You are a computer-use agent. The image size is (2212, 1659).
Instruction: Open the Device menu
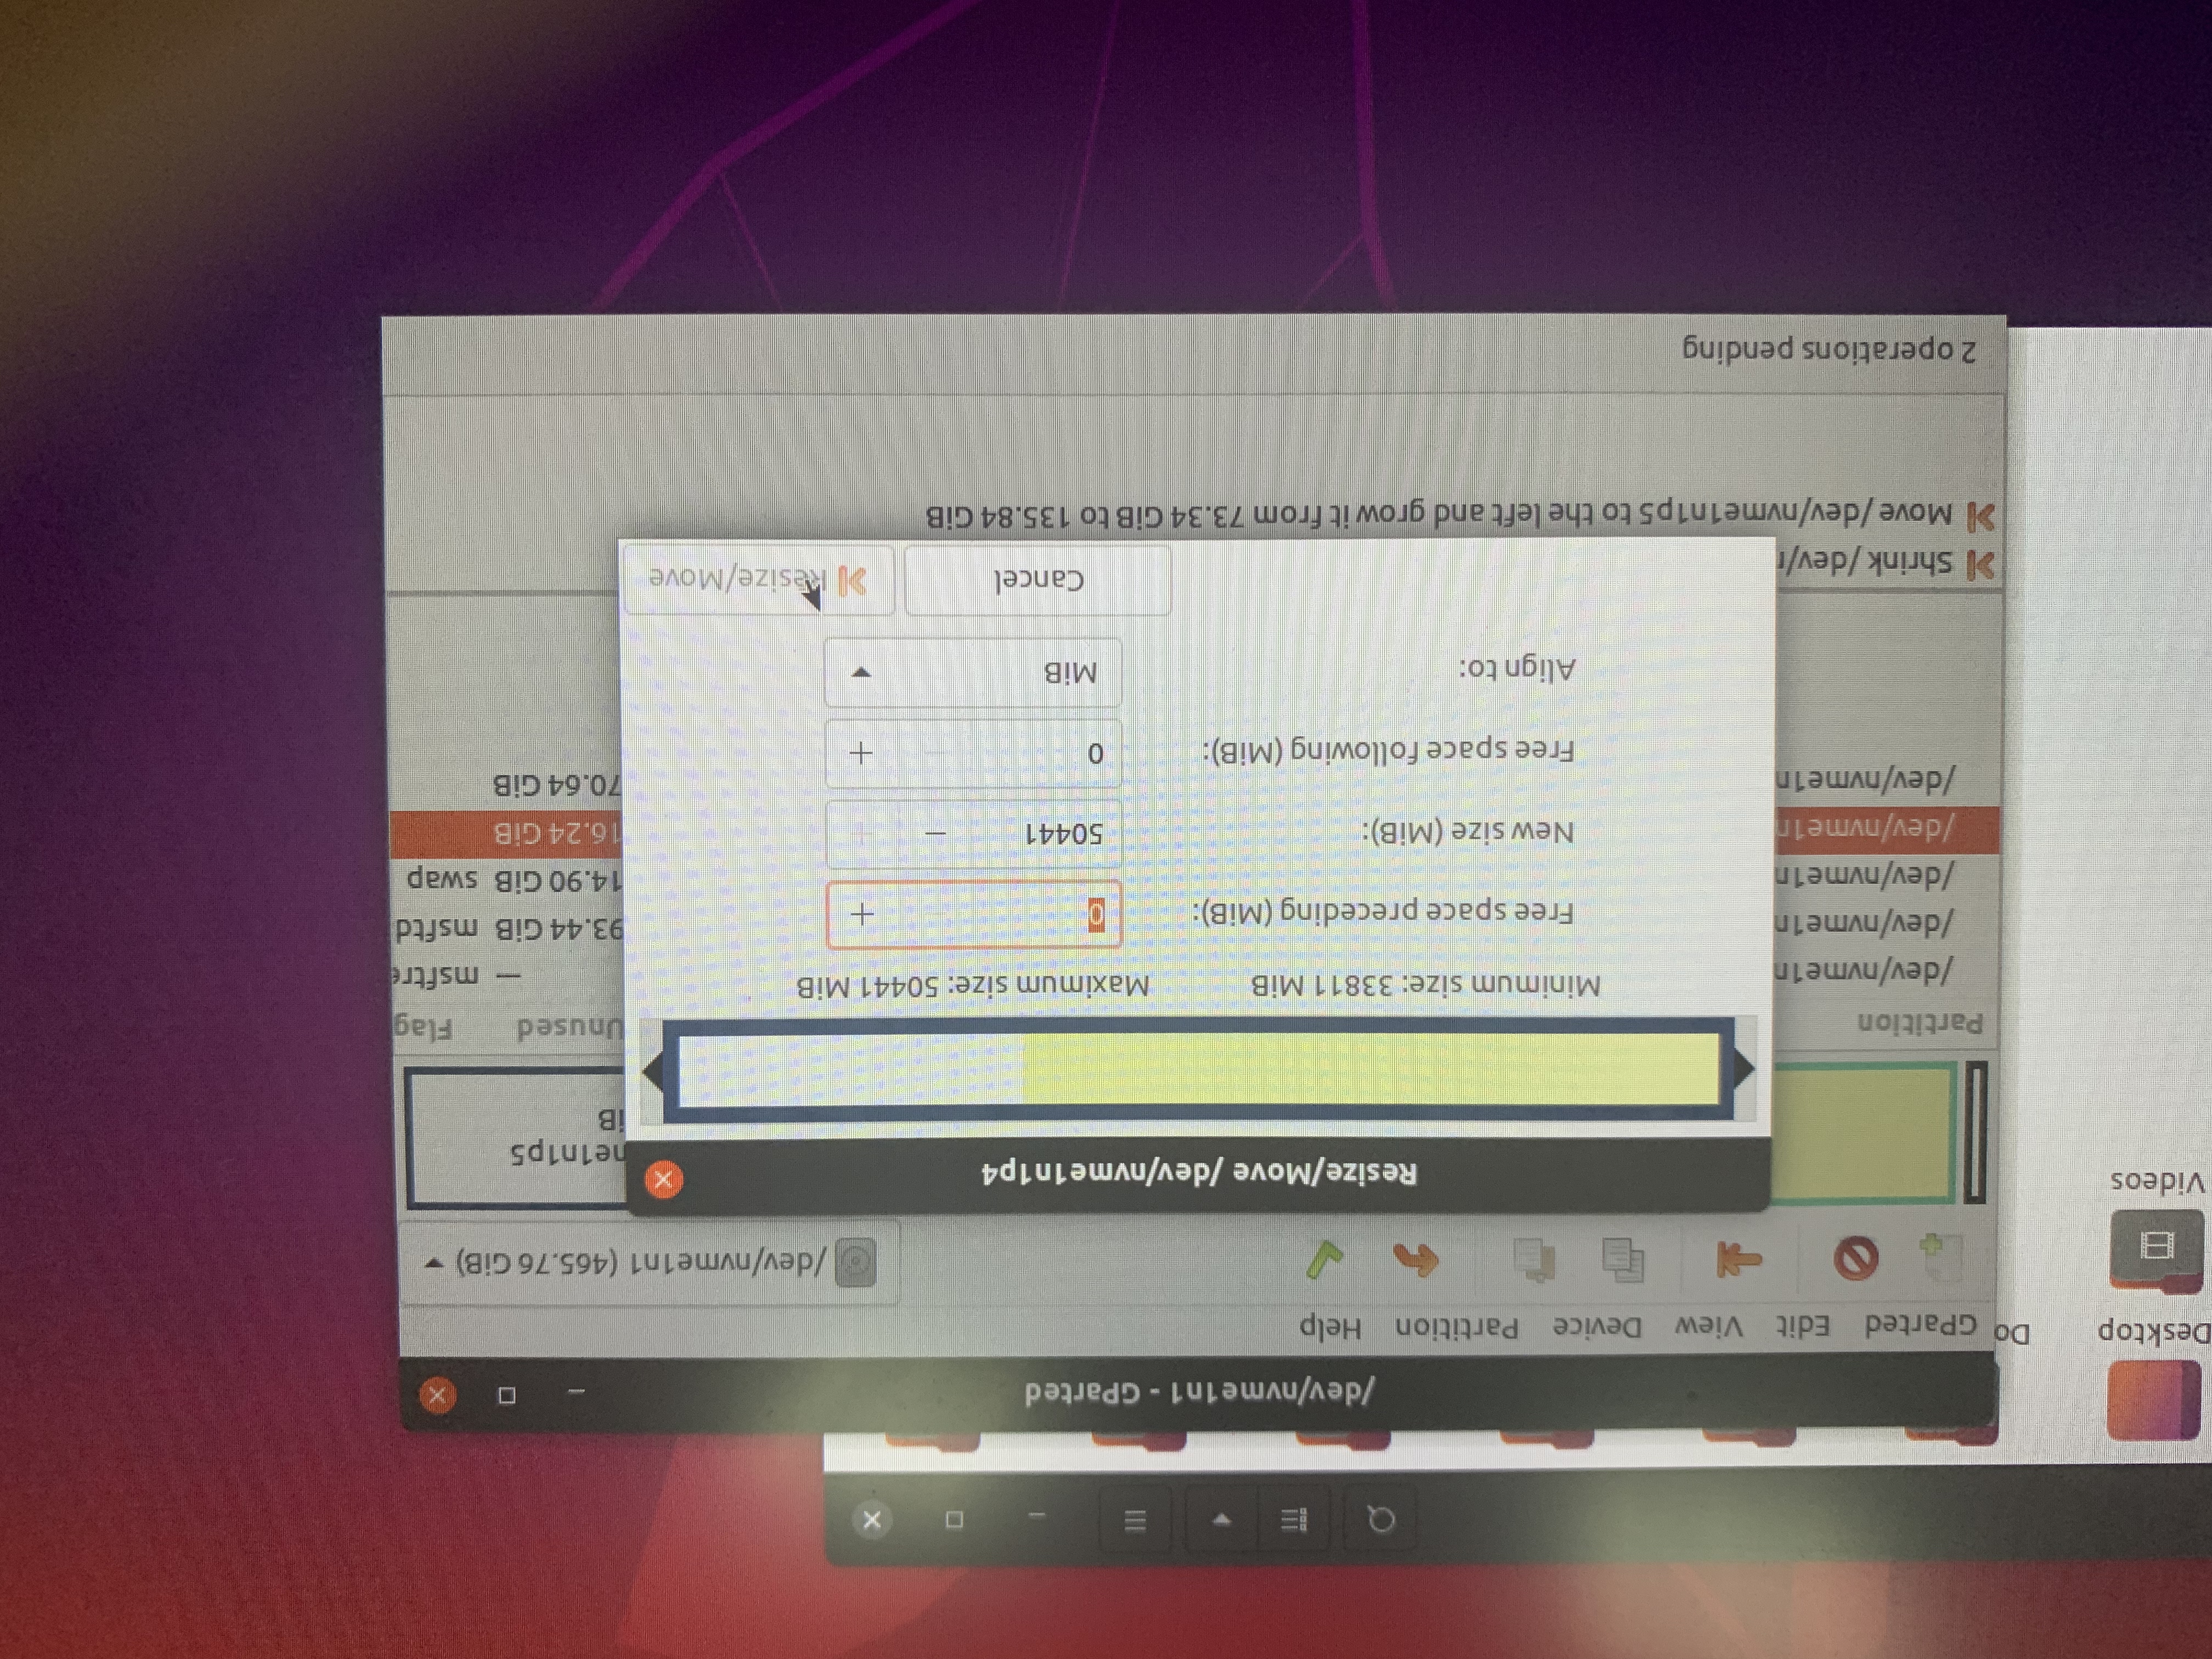1597,1327
